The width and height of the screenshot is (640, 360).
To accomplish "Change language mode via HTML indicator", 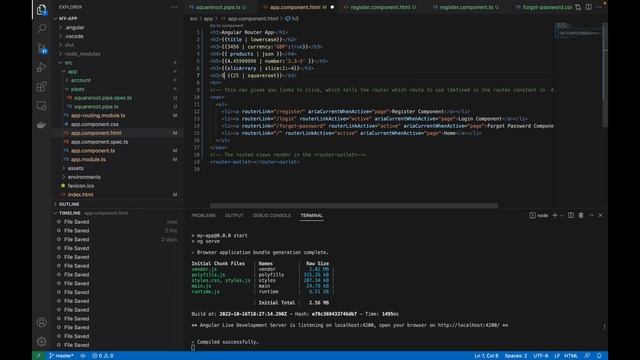I will pos(571,356).
